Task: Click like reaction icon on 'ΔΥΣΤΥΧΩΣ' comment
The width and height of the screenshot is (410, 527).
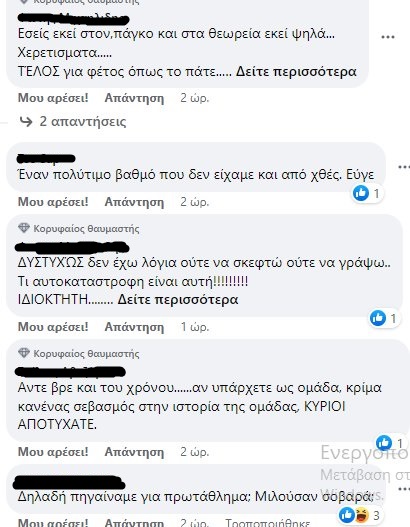Action: tap(378, 318)
